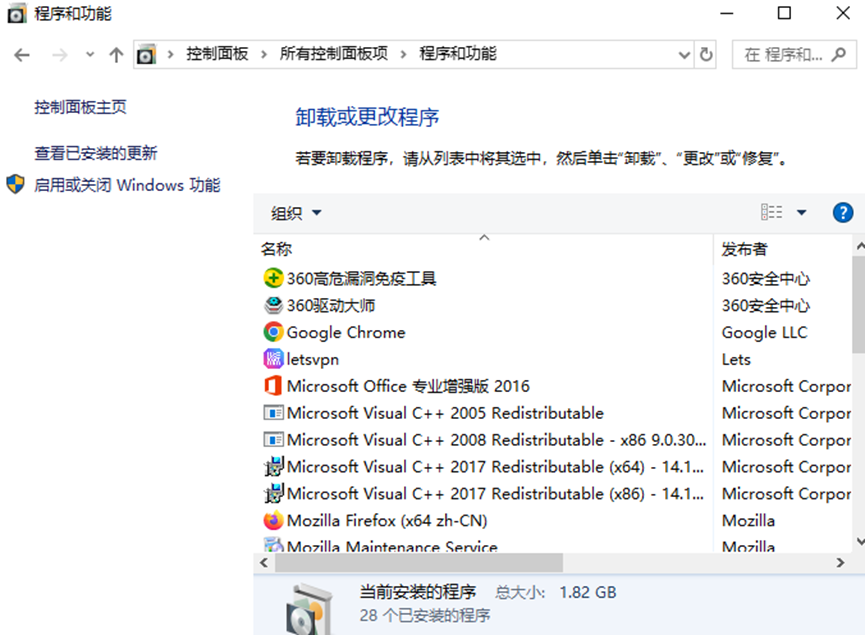Select Visual C++ 2008 Redistributable x86 name

pyautogui.click(x=496, y=440)
